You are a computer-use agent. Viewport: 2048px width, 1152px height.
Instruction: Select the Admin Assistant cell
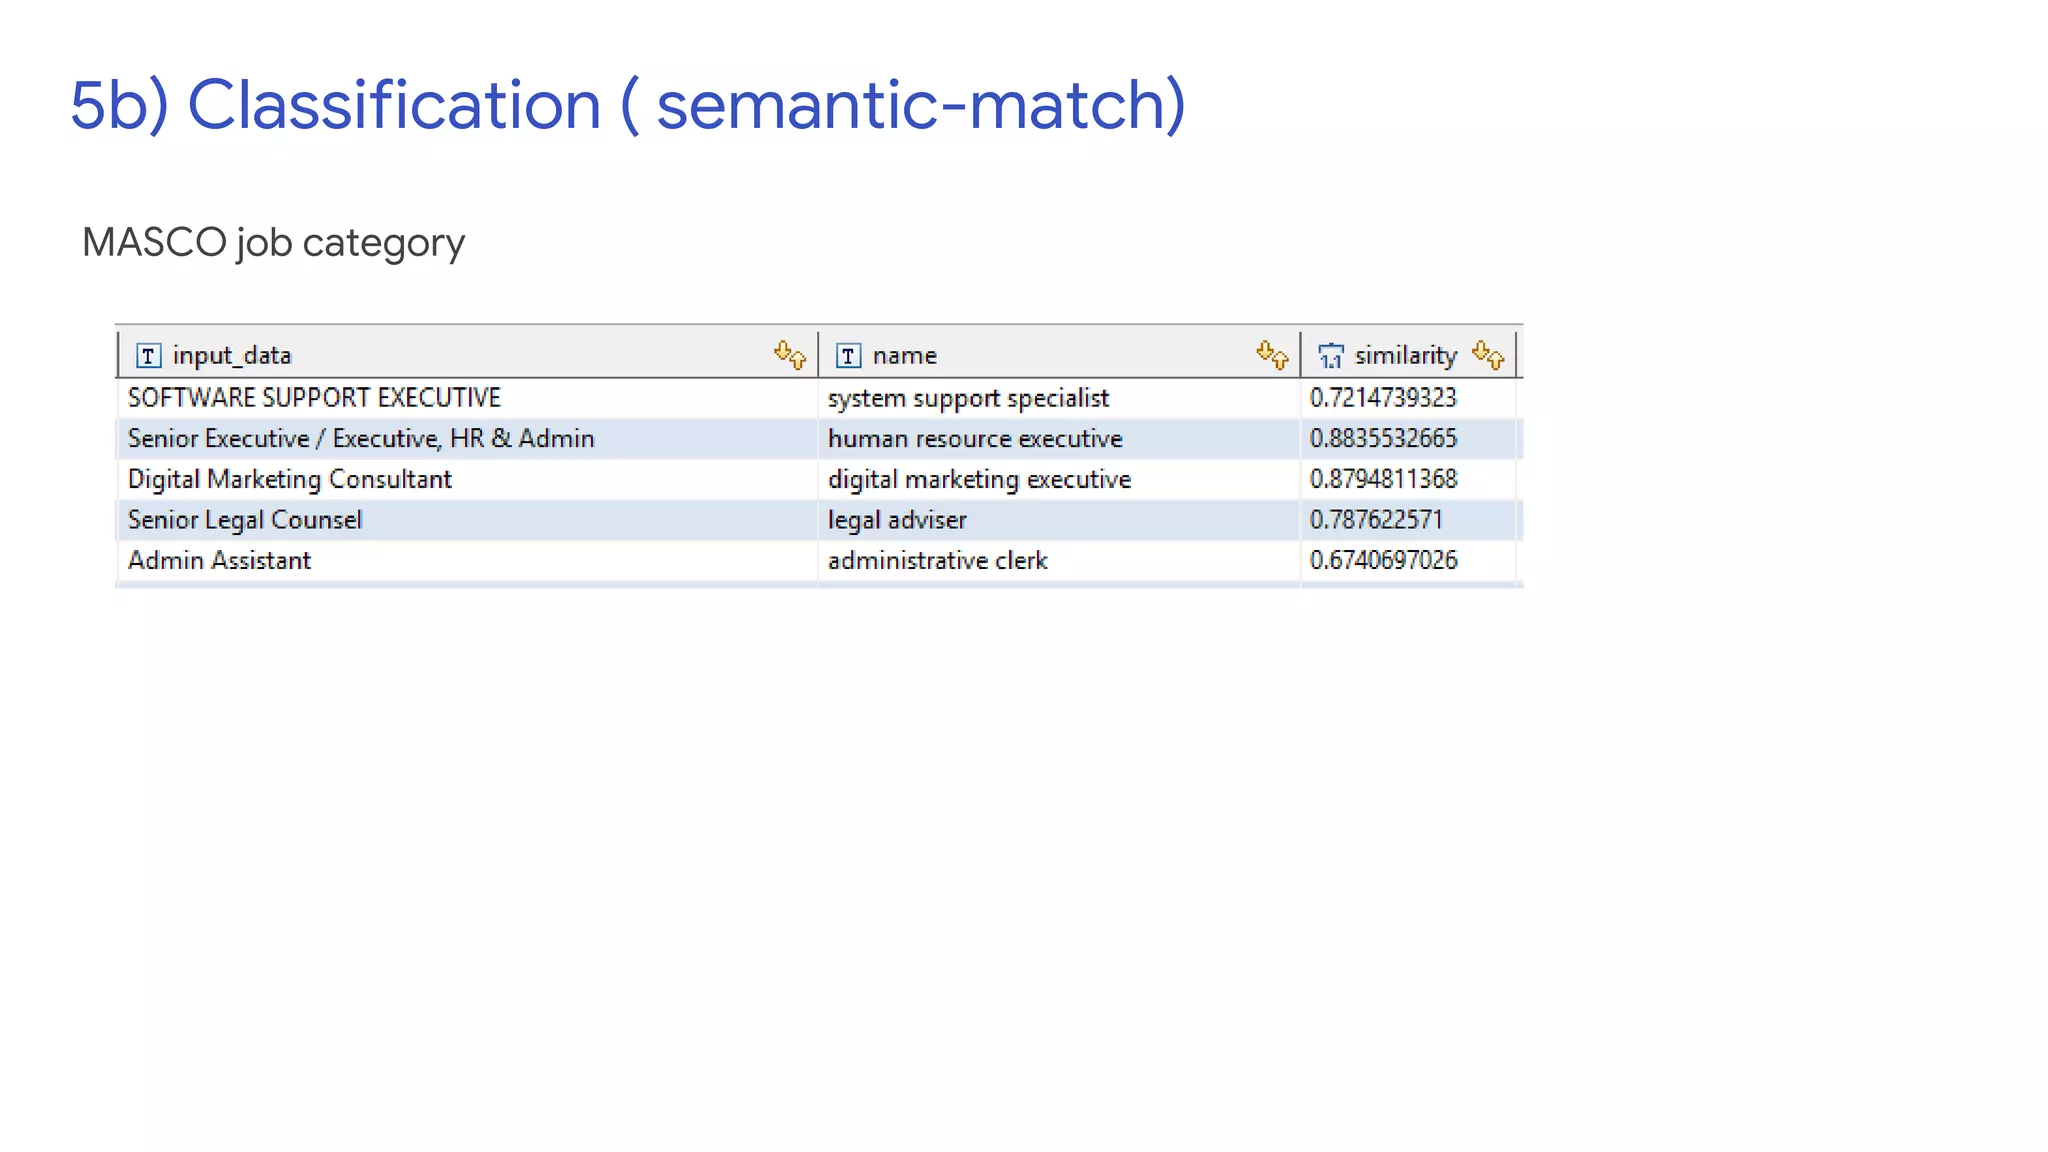click(468, 560)
